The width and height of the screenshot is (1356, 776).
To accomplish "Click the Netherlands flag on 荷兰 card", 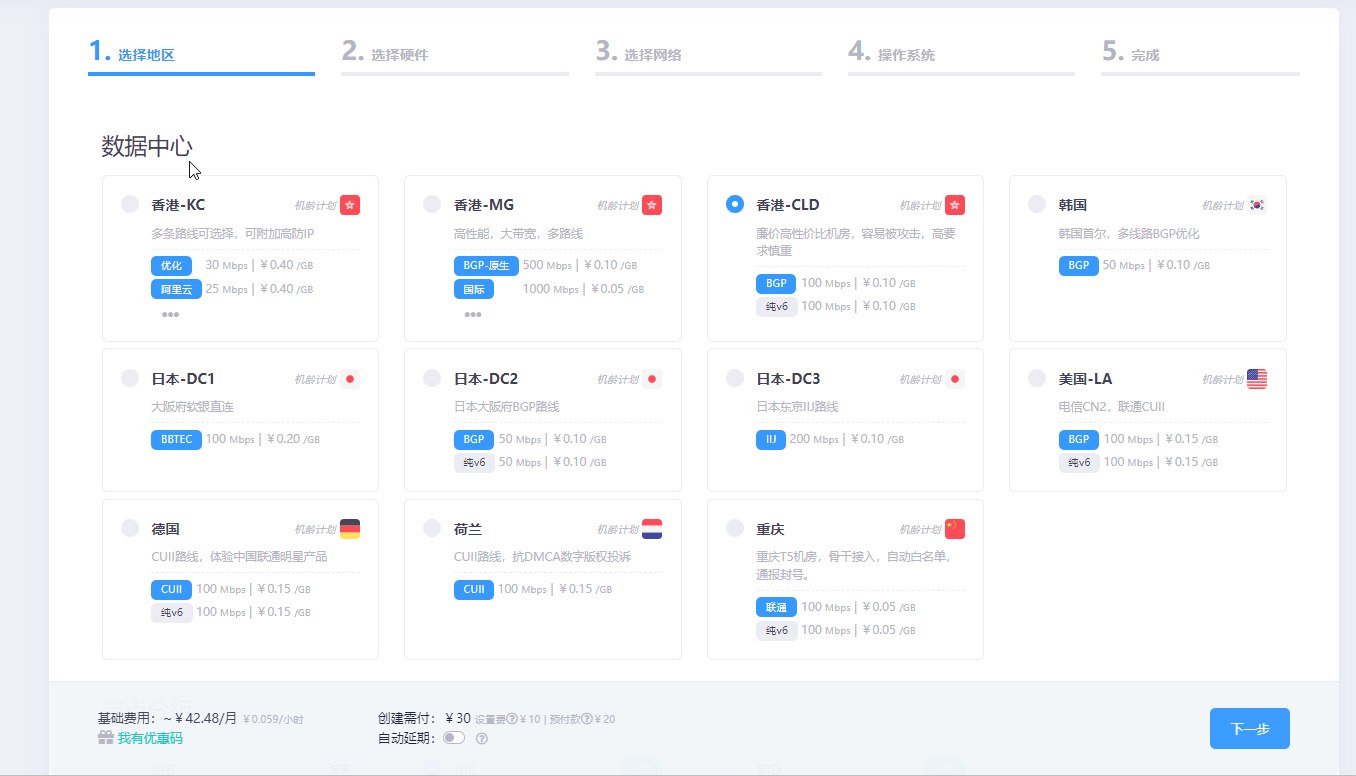I will pos(652,529).
